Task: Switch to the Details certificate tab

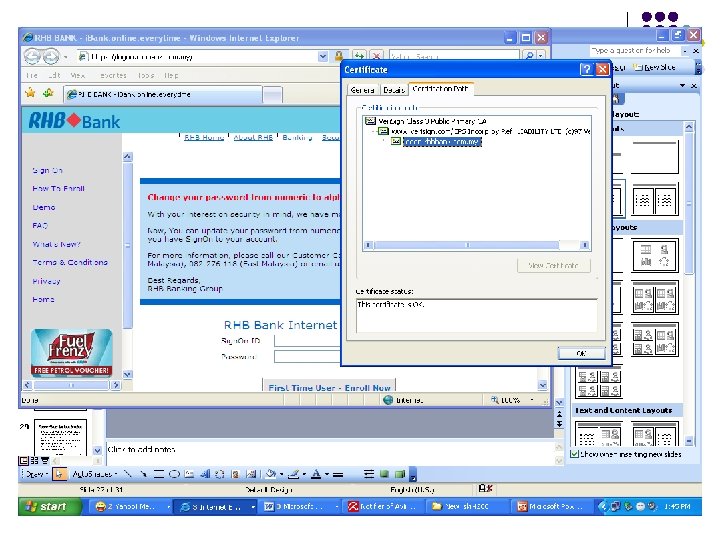Action: point(394,90)
